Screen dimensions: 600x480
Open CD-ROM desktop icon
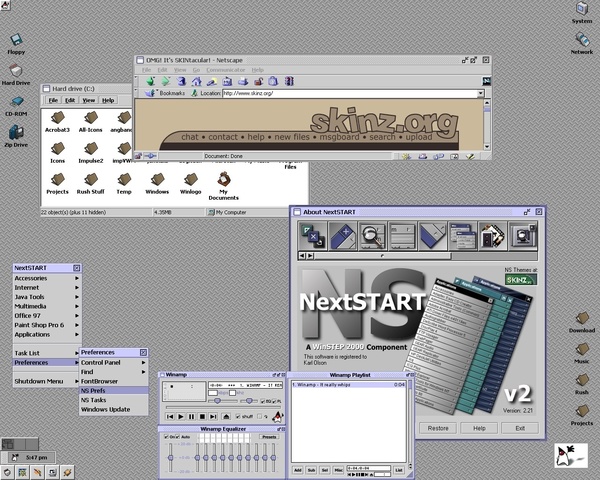coord(16,106)
